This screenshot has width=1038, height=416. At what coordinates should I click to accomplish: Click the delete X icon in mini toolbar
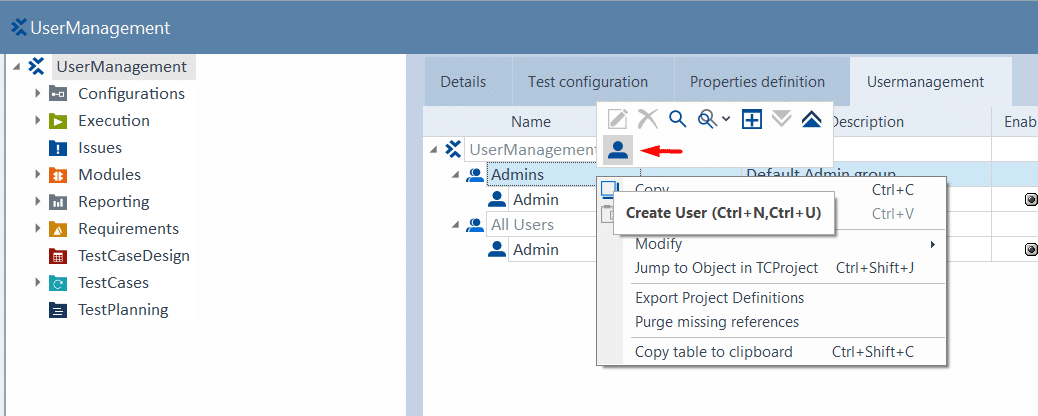[x=648, y=119]
